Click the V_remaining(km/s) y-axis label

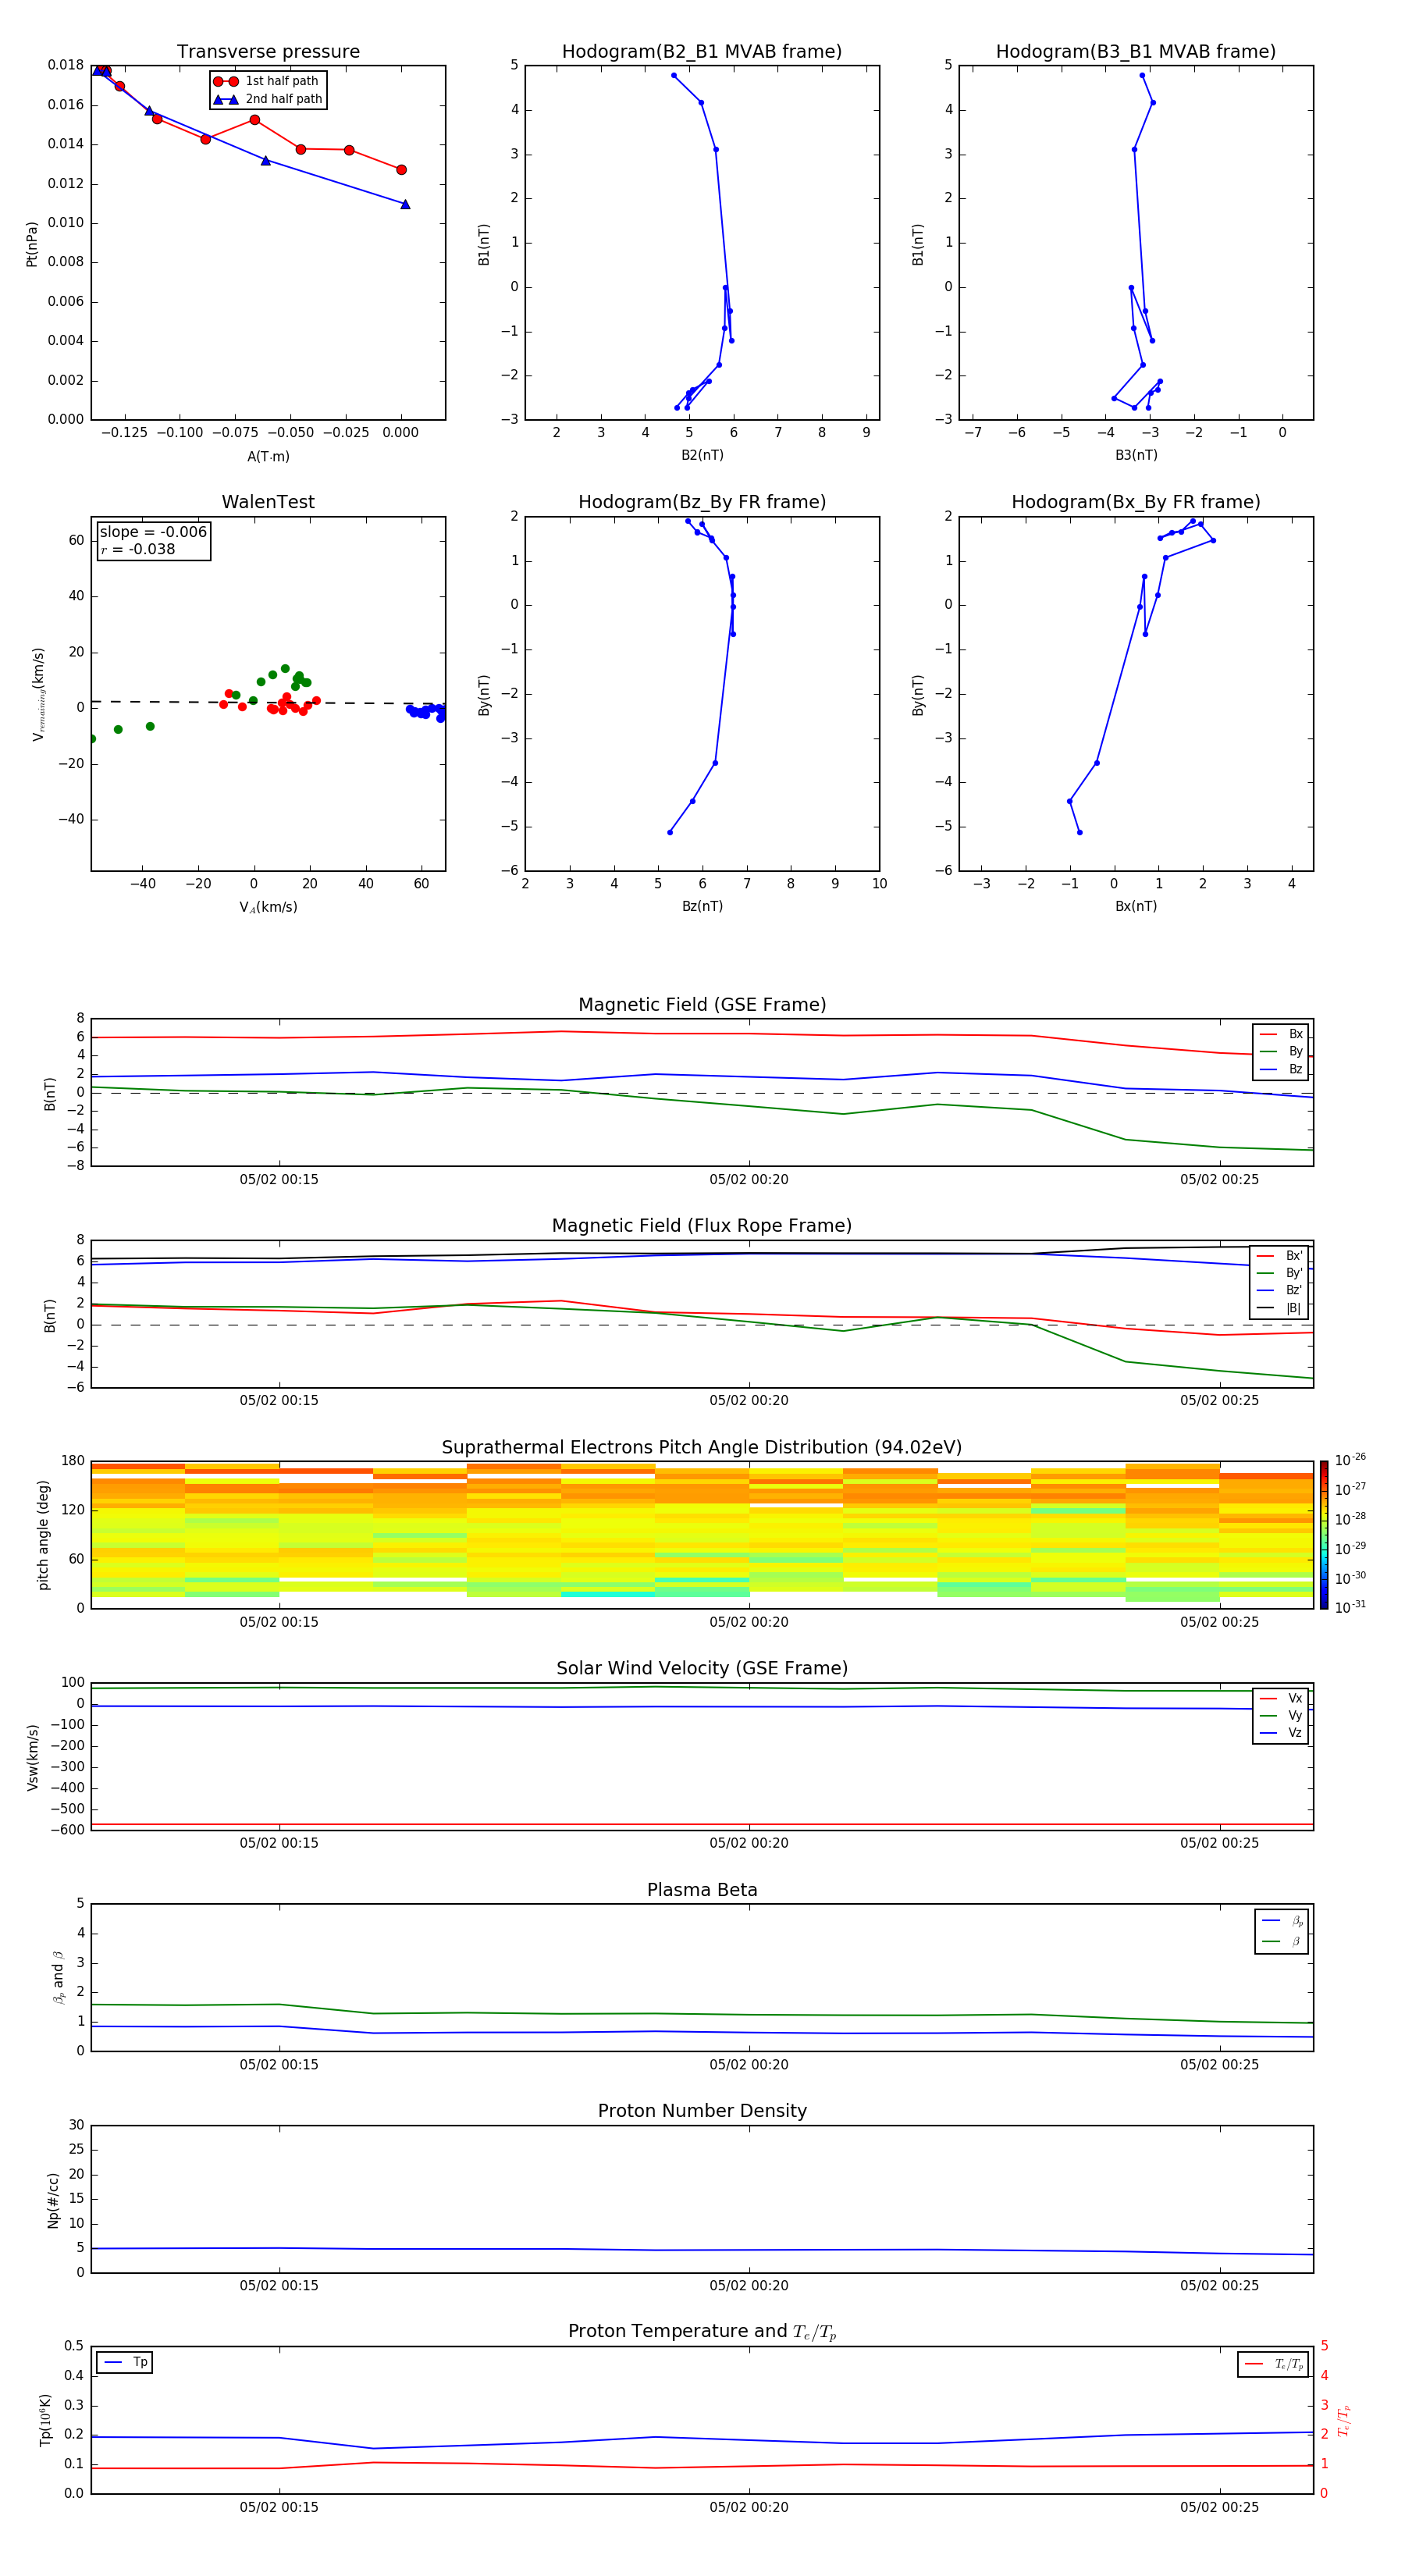[x=38, y=694]
